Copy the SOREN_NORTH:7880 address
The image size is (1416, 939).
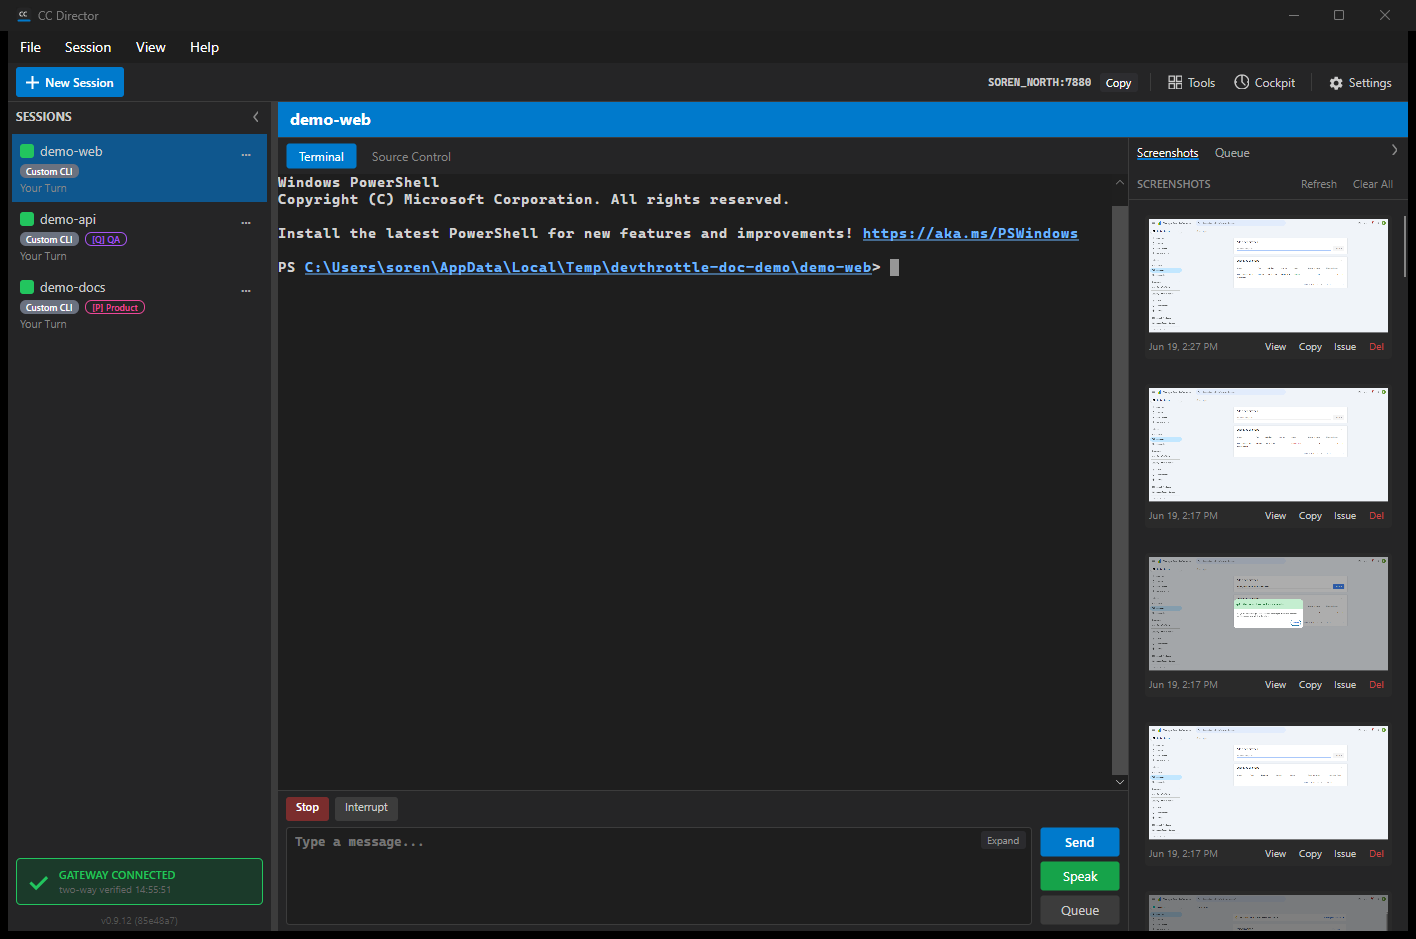[x=1118, y=83]
